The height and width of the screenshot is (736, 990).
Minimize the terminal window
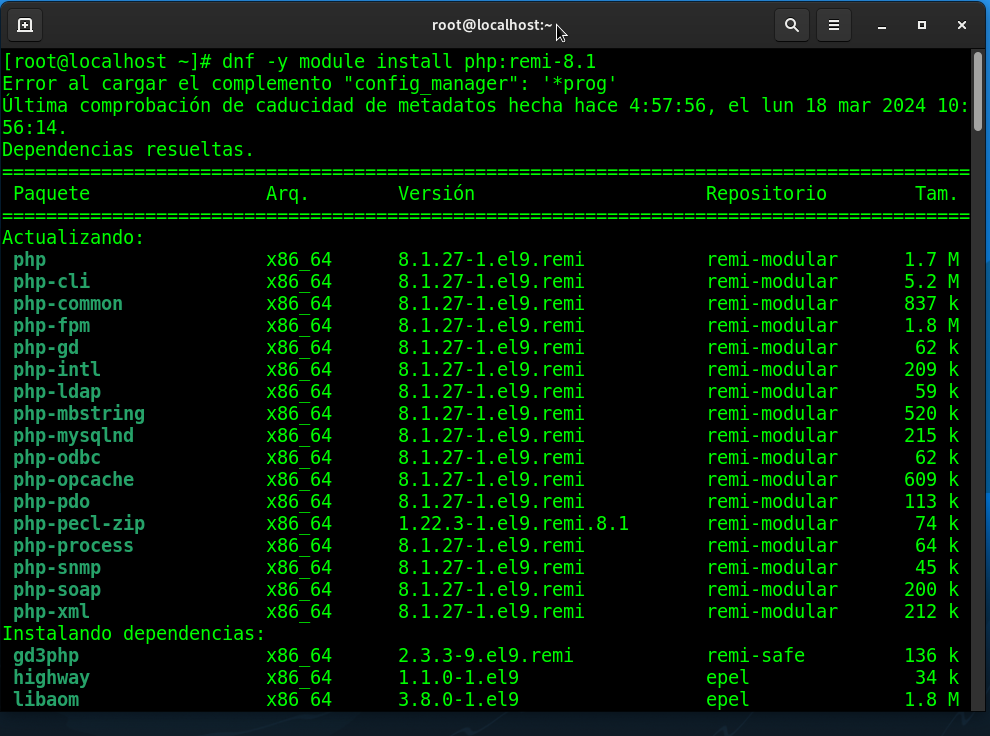coord(882,25)
